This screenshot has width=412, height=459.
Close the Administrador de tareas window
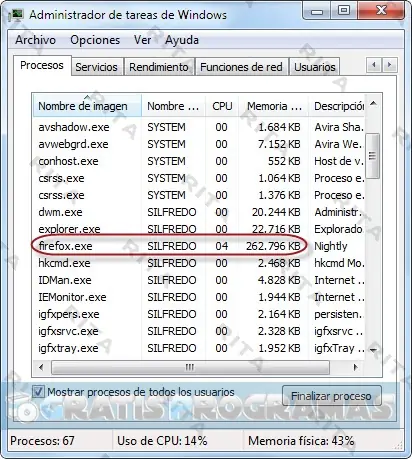(381, 11)
